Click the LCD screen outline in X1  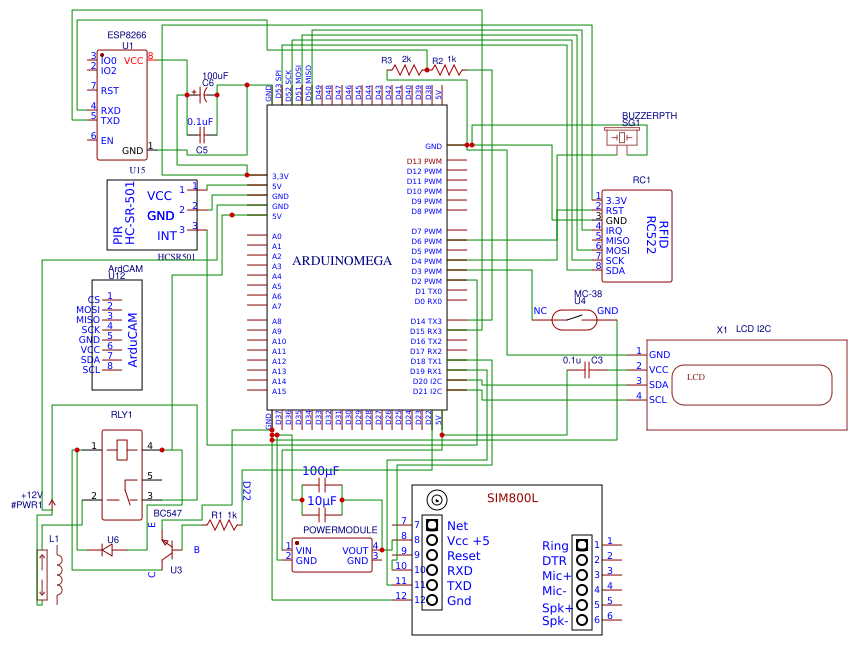point(752,385)
